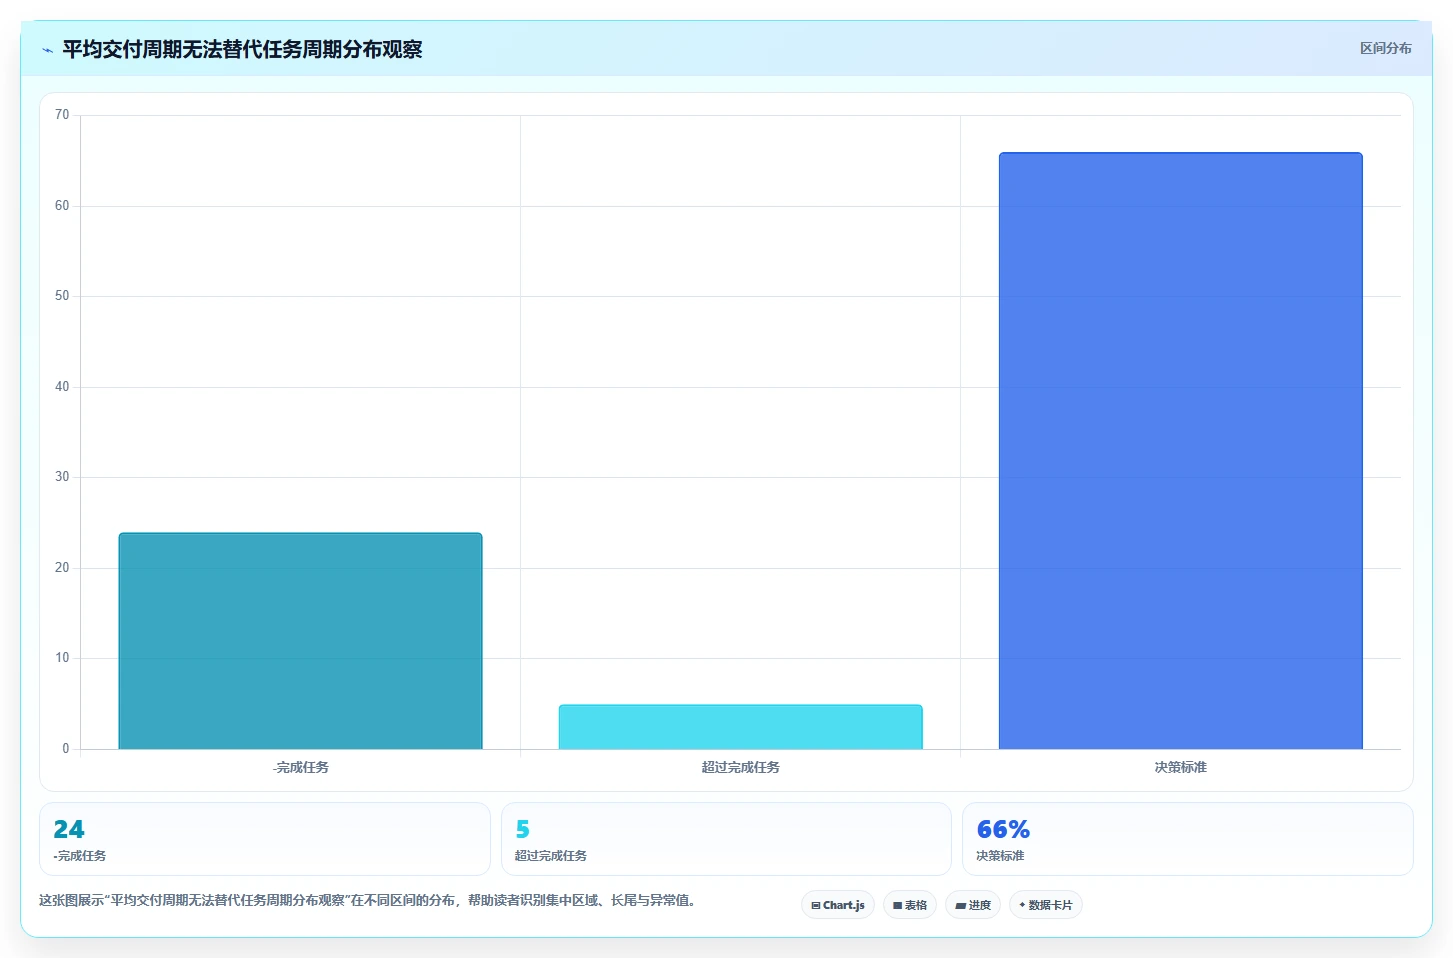The width and height of the screenshot is (1453, 958).
Task: Click the y-axis value 10
Action: tap(62, 658)
